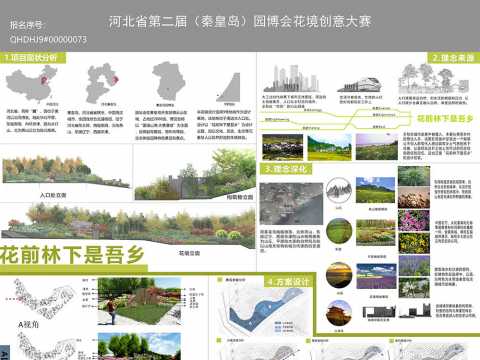
Task: Click the large green title 花前林下是吾乡
Action: point(72,255)
